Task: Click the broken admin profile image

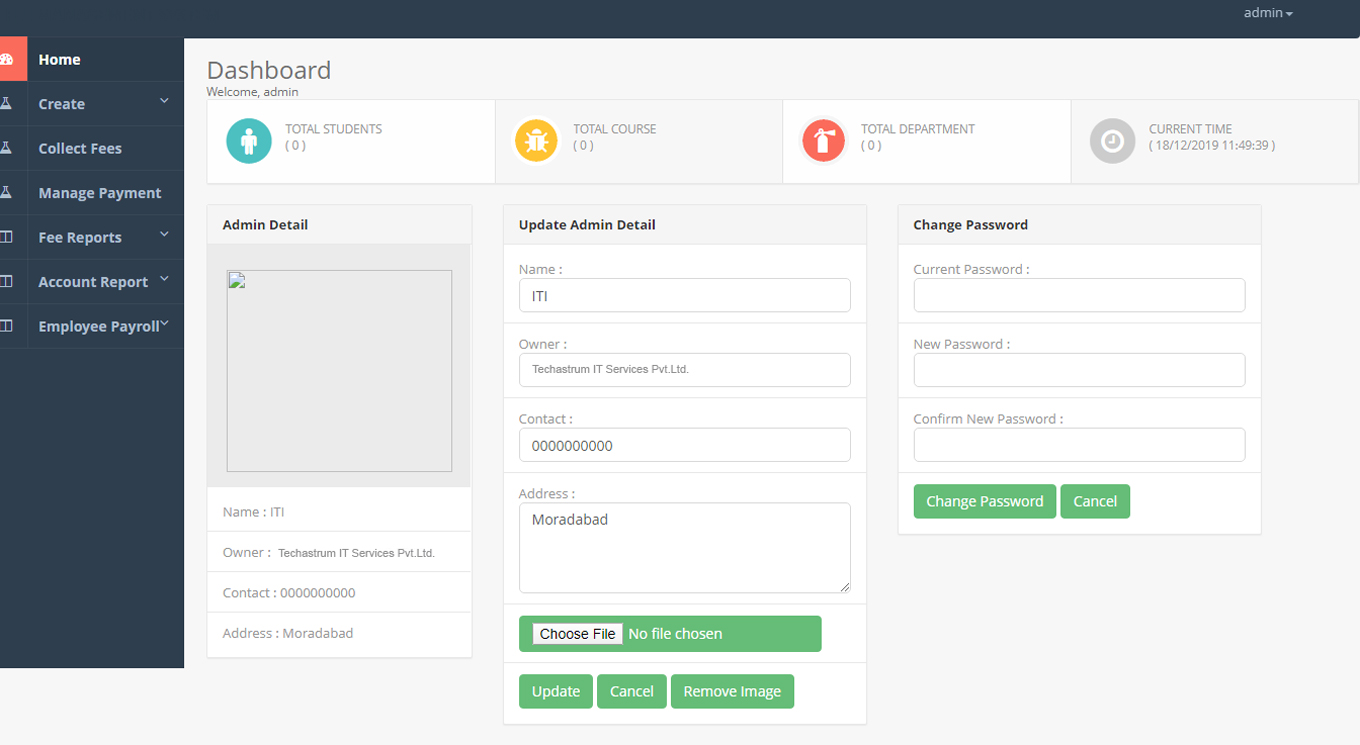Action: pos(339,371)
